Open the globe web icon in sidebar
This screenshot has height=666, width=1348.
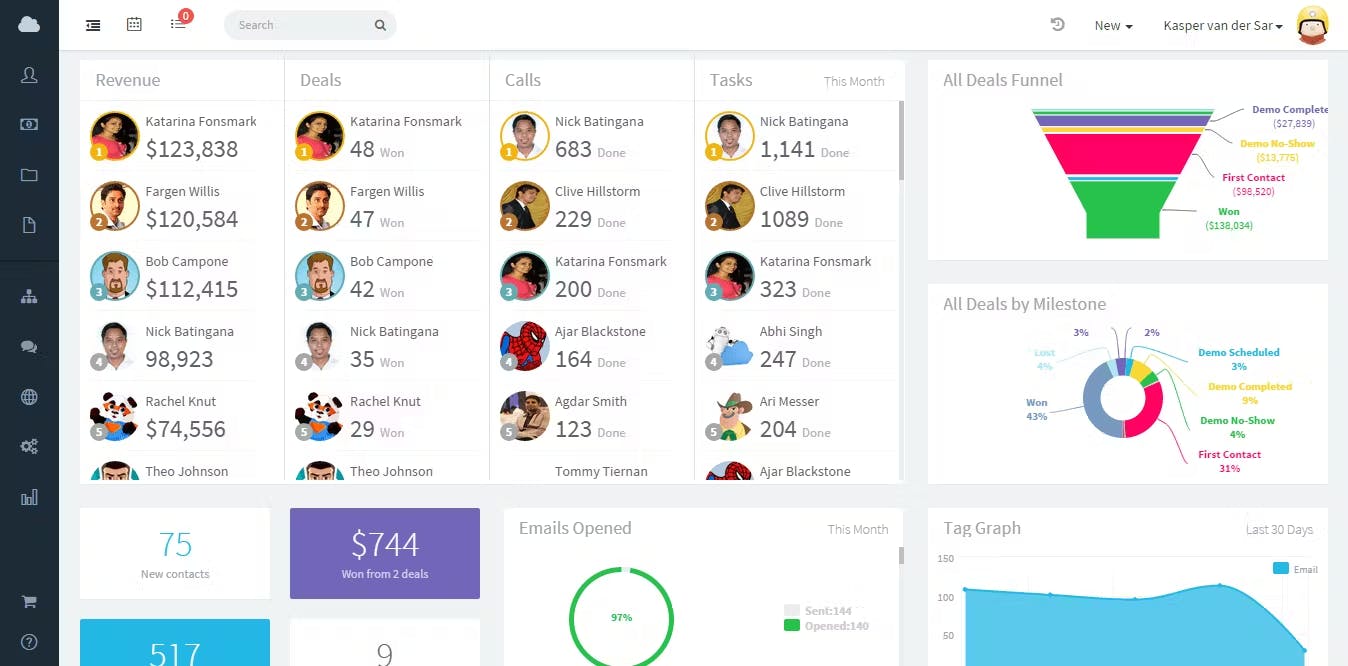click(x=29, y=397)
